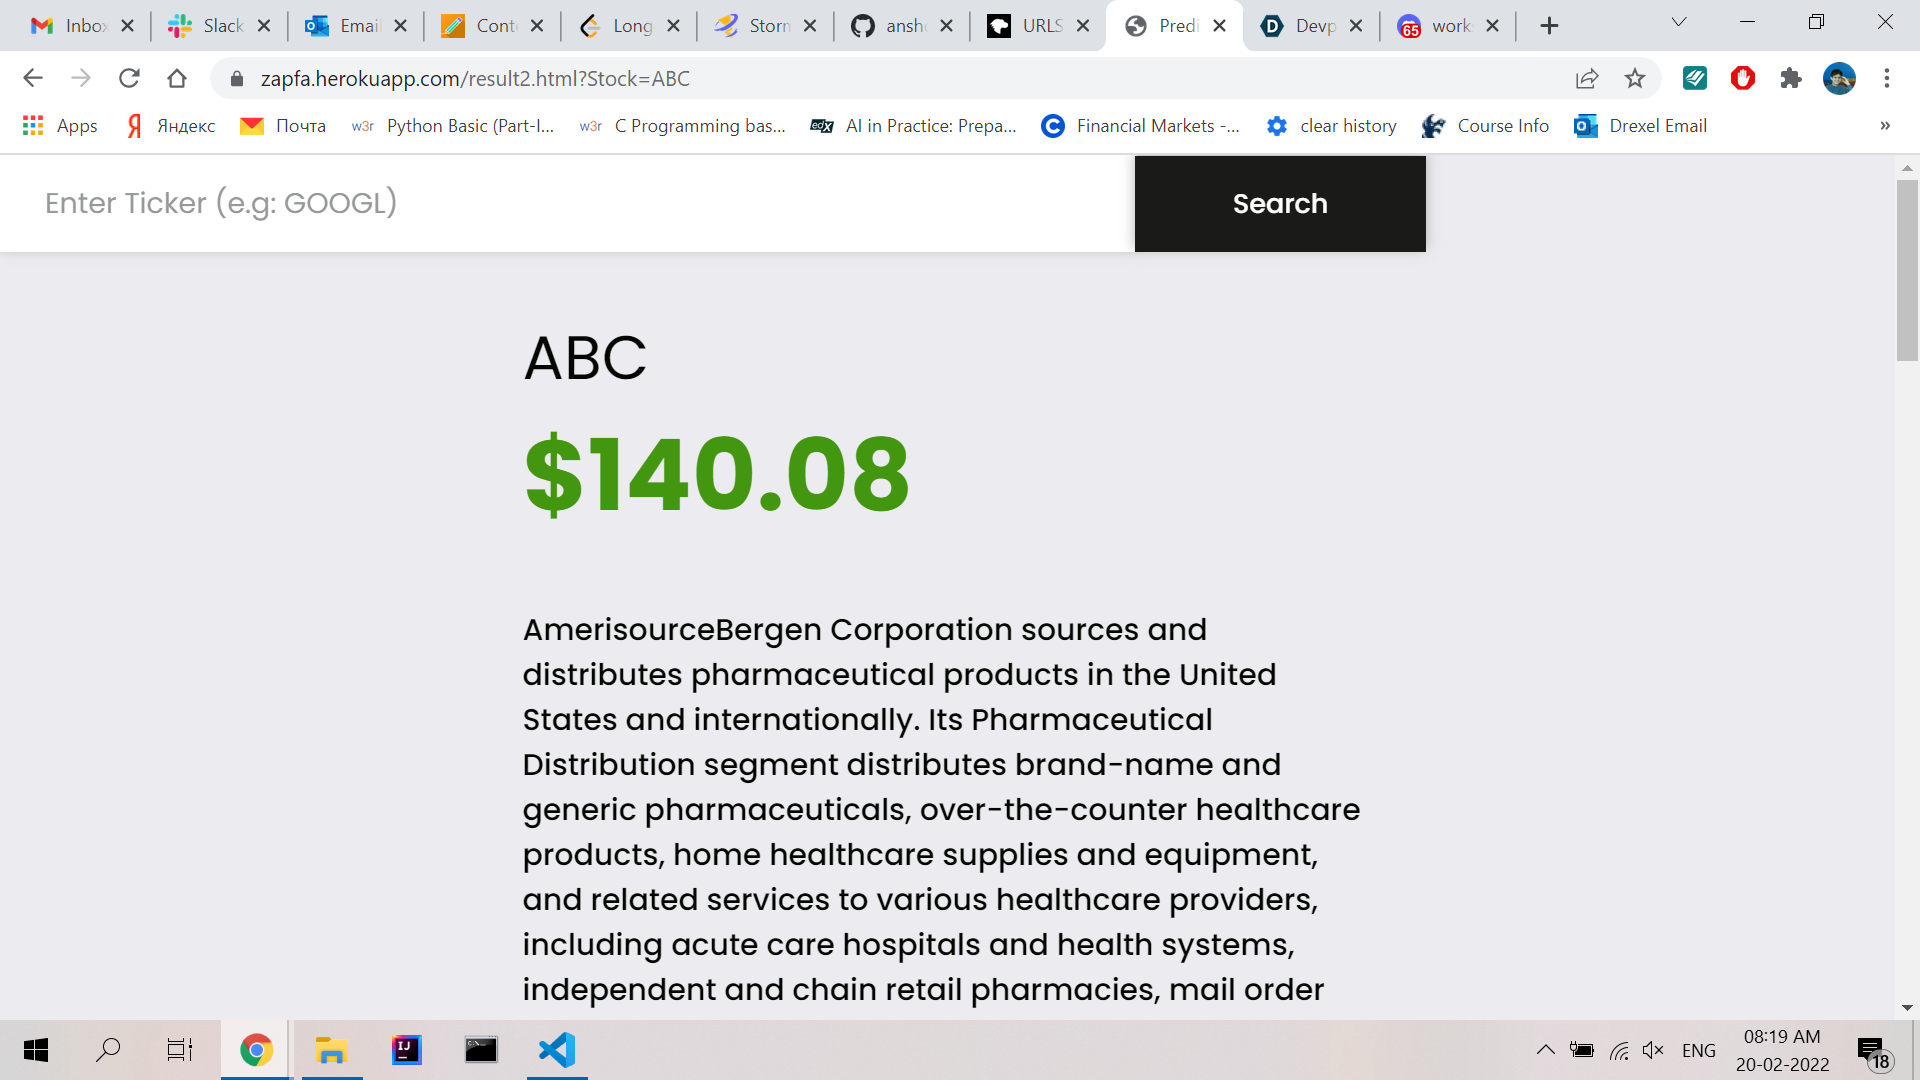Image resolution: width=1920 pixels, height=1080 pixels.
Task: Expand hidden bookmarks overflow chevron
Action: pos(1885,126)
